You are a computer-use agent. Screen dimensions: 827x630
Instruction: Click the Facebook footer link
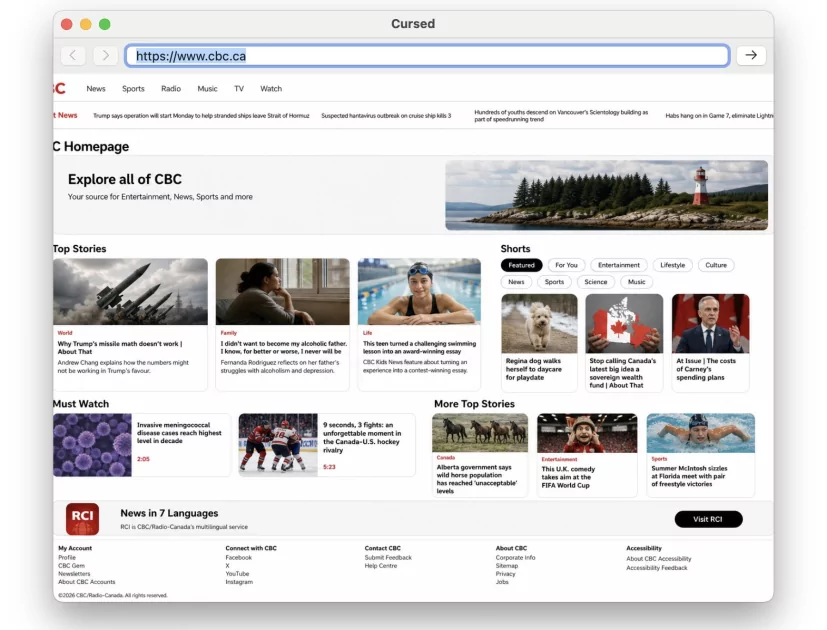(238, 557)
